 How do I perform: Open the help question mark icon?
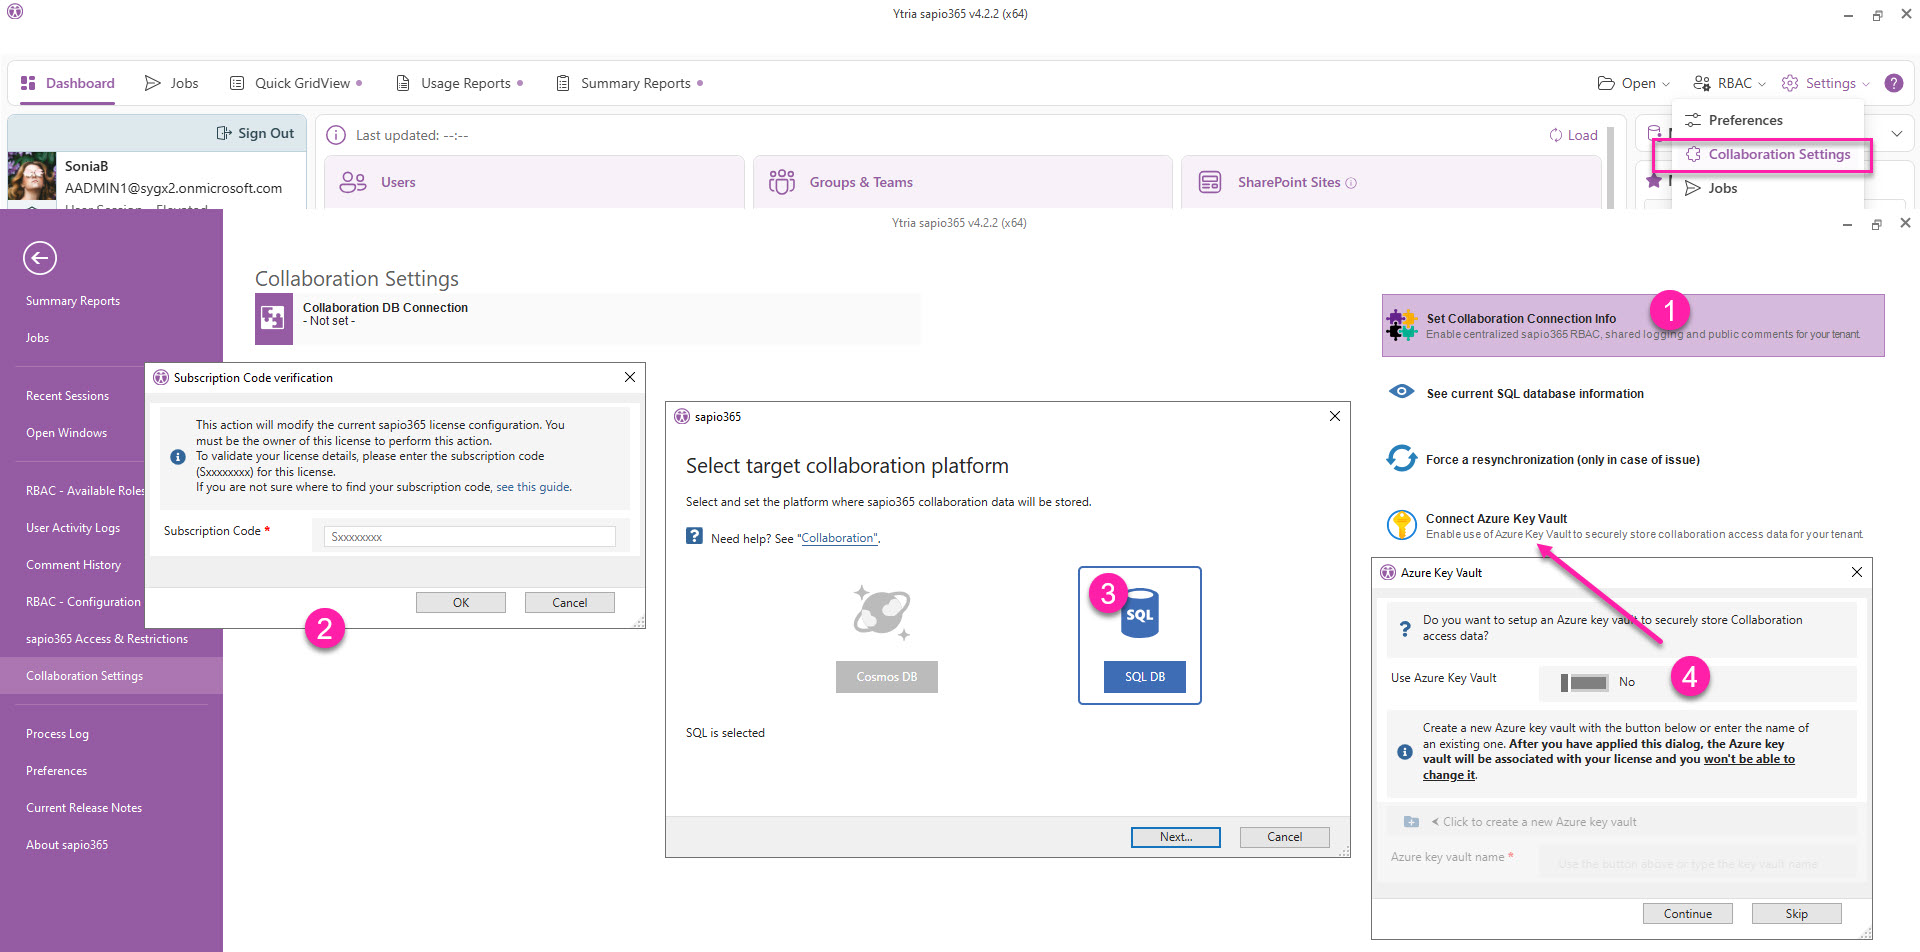pos(1894,83)
